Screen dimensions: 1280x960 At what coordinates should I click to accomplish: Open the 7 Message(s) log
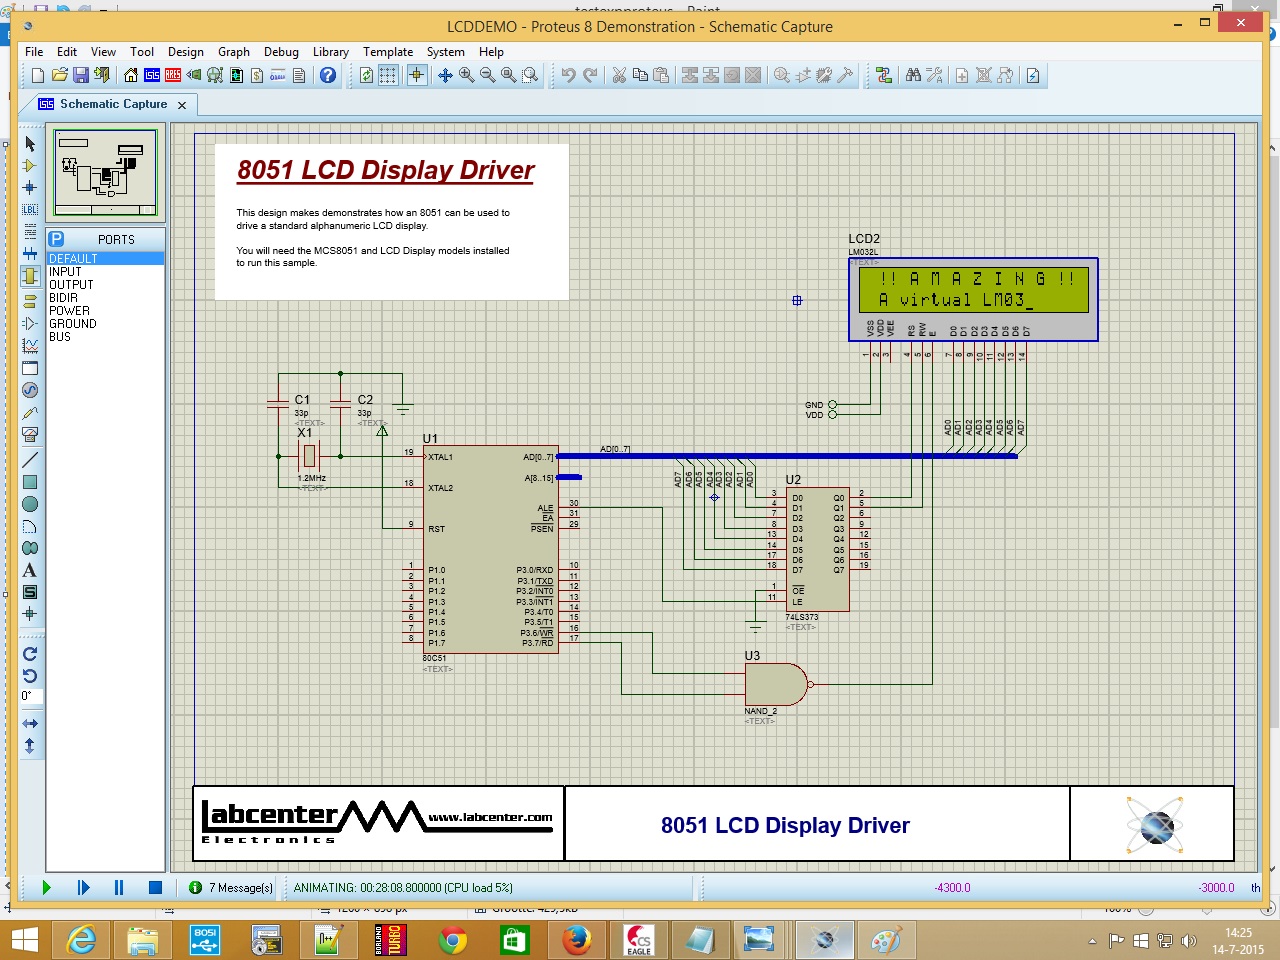click(231, 887)
